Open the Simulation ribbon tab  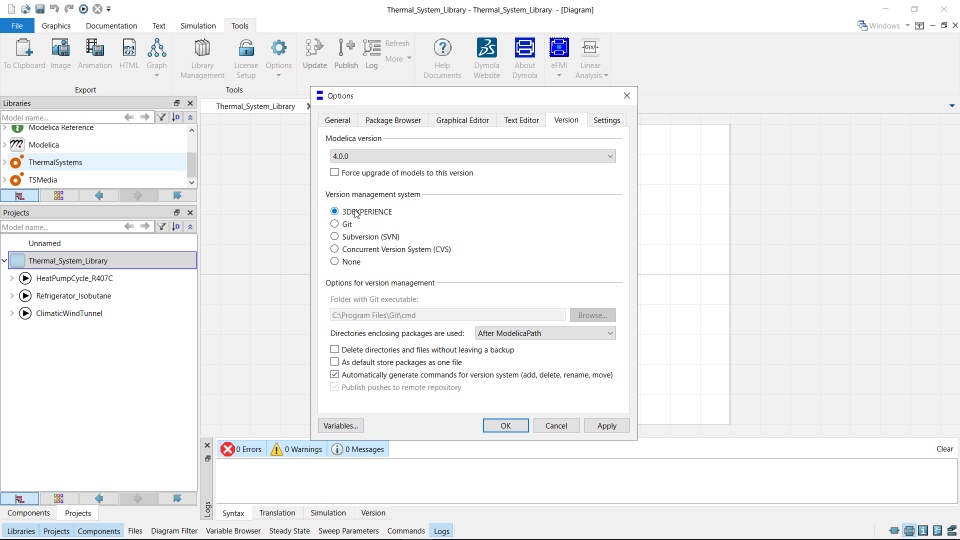pos(198,26)
